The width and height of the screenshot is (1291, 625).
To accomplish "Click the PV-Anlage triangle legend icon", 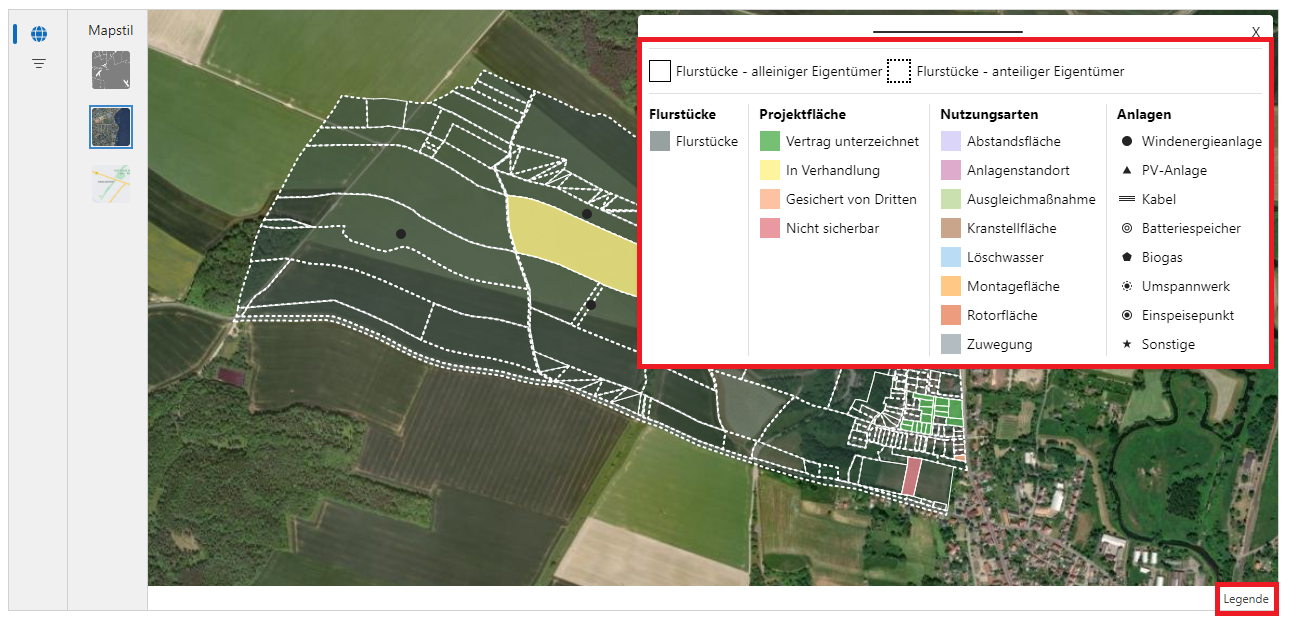I will point(1127,171).
